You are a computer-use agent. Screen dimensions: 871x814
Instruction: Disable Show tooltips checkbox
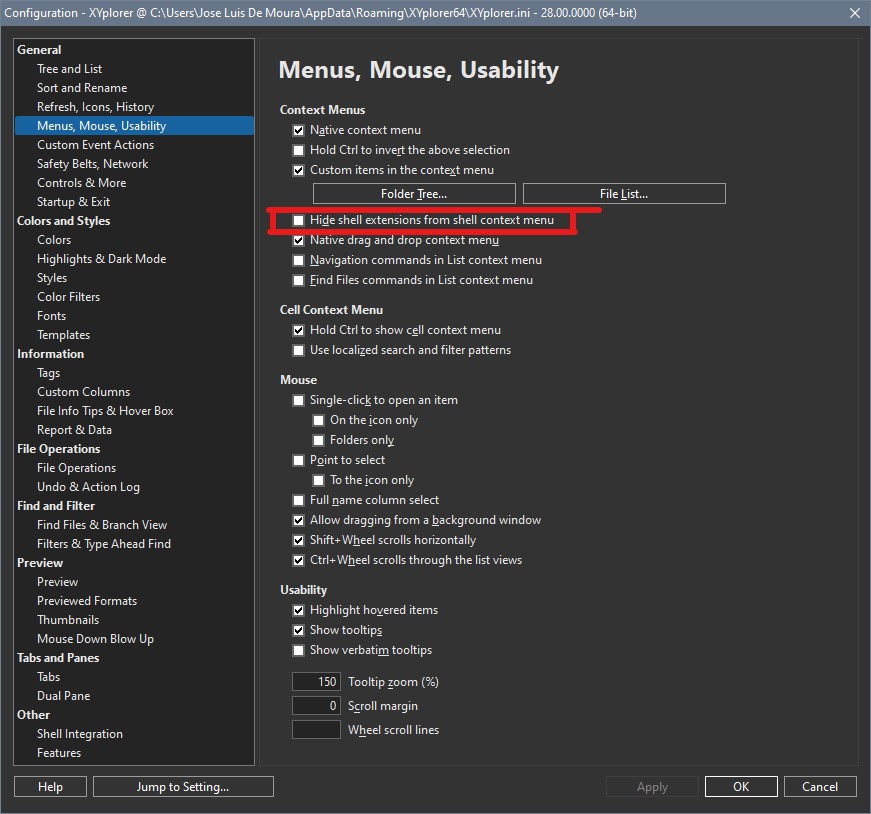click(x=298, y=630)
